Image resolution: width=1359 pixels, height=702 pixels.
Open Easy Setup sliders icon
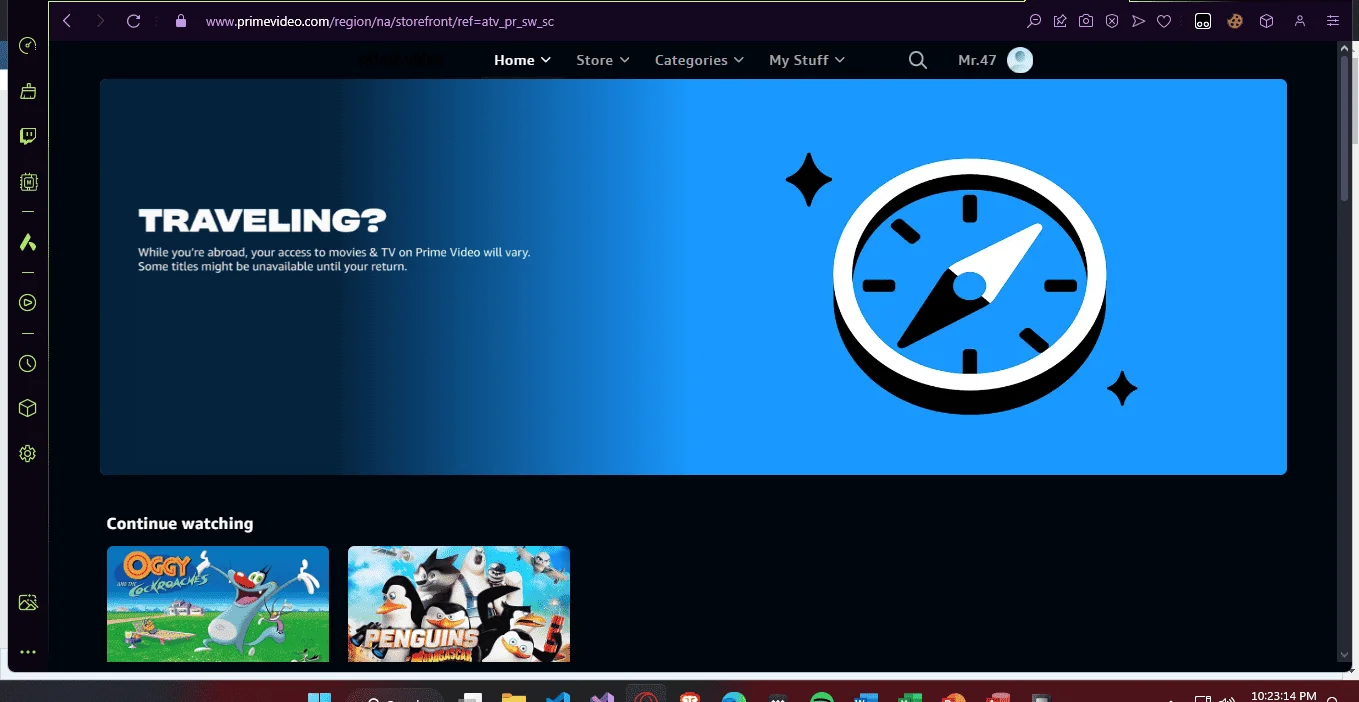(1332, 20)
